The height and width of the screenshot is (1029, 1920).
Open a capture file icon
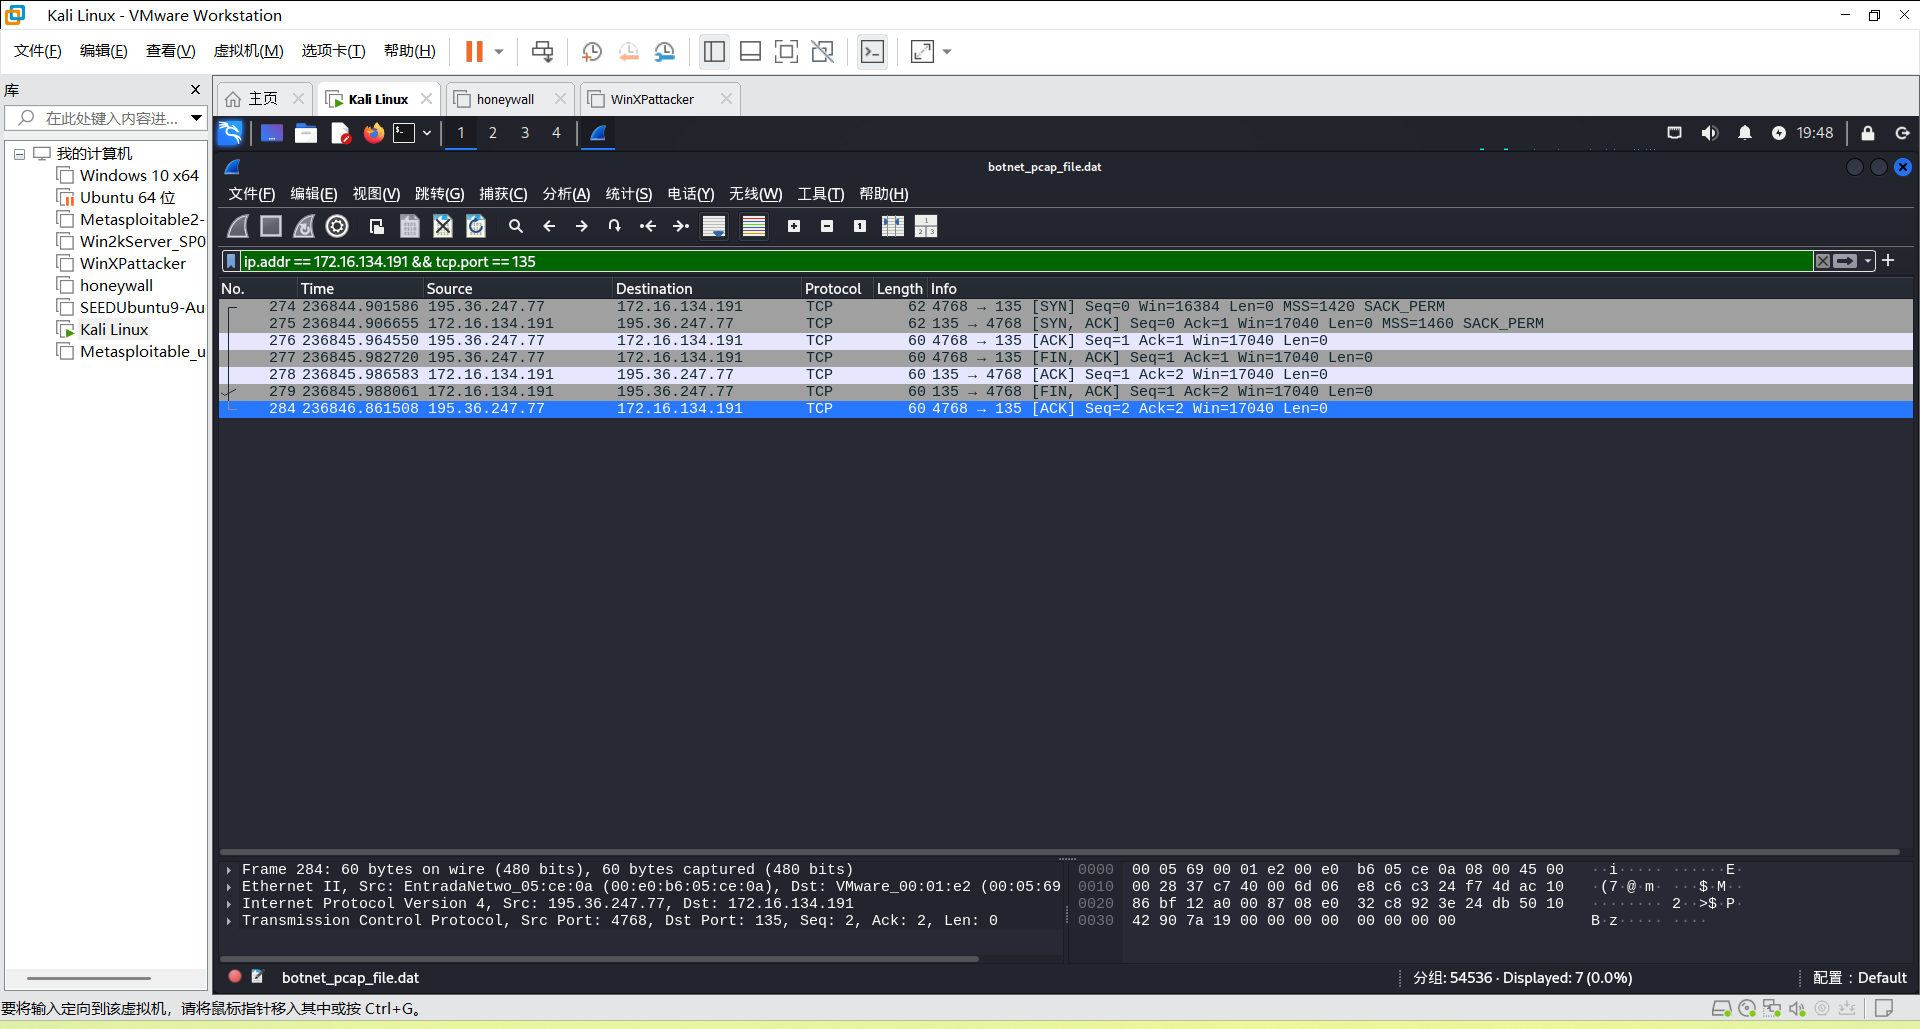(x=377, y=227)
